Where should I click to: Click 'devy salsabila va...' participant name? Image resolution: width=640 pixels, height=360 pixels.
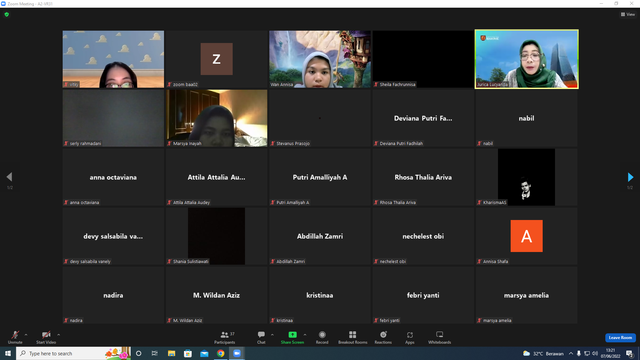click(113, 236)
